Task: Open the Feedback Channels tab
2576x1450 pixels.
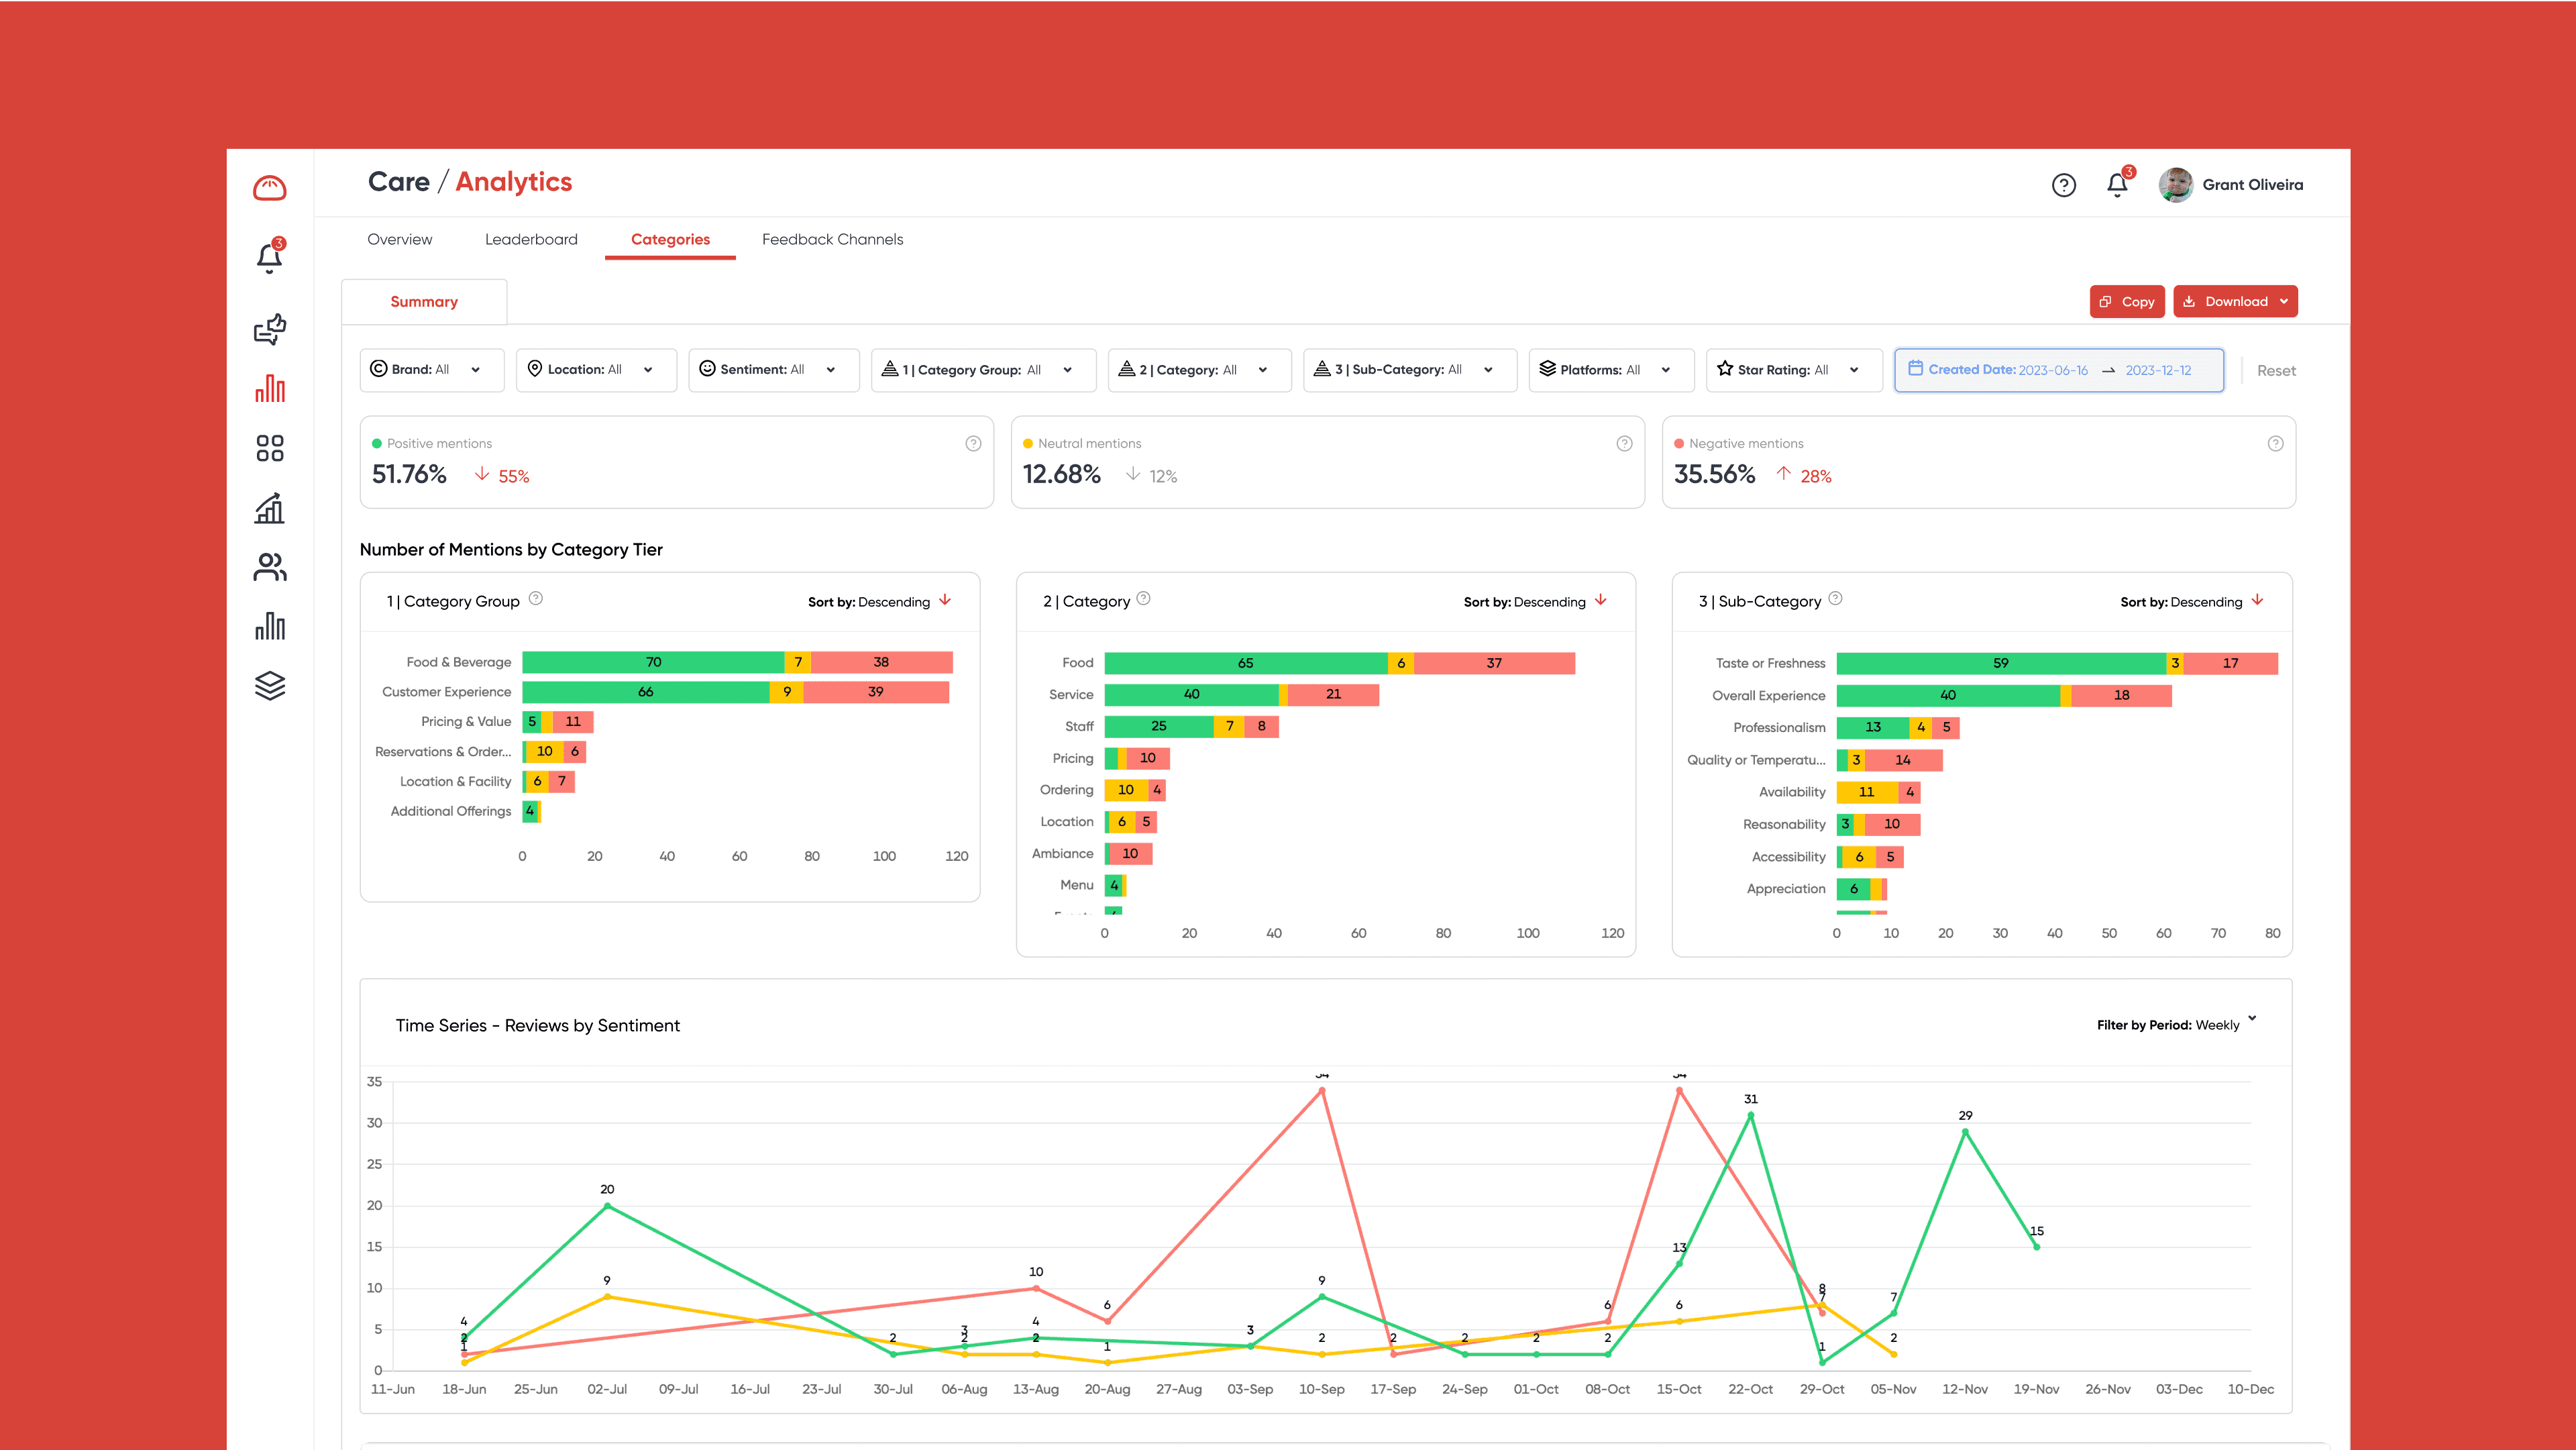Action: point(832,240)
